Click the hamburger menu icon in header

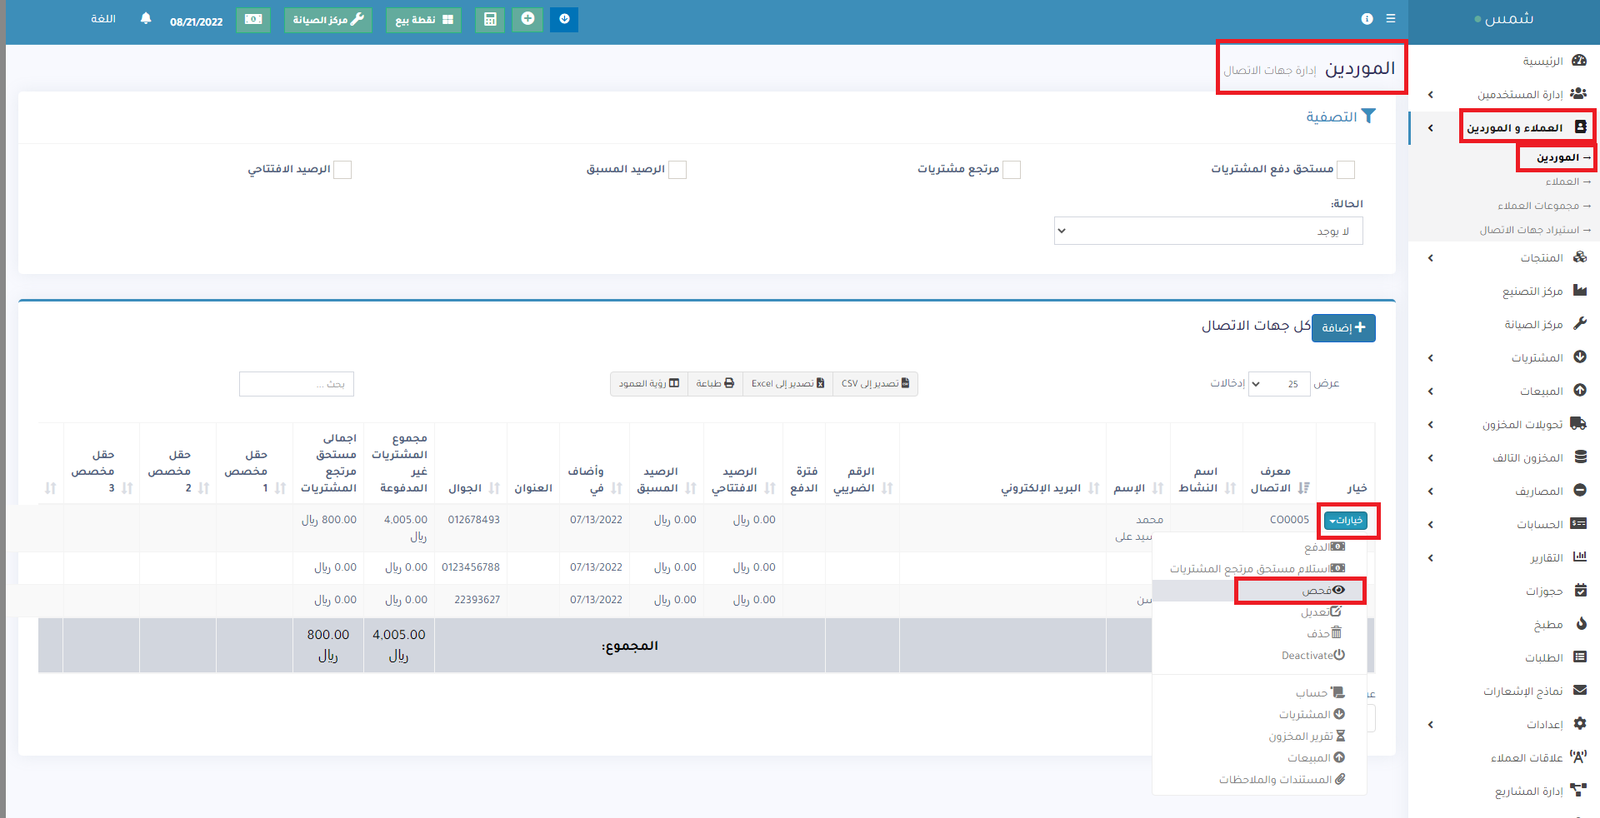pos(1390,19)
